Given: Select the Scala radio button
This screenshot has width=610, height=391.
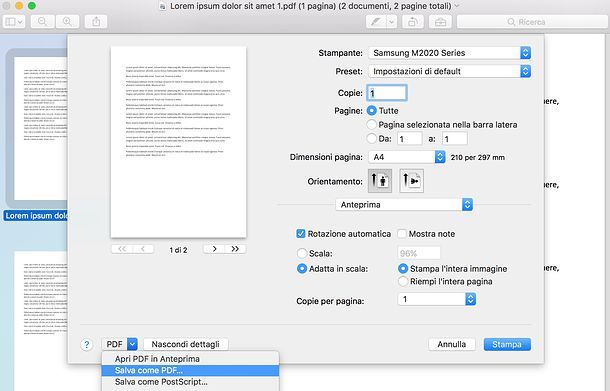Looking at the screenshot, I should [302, 253].
